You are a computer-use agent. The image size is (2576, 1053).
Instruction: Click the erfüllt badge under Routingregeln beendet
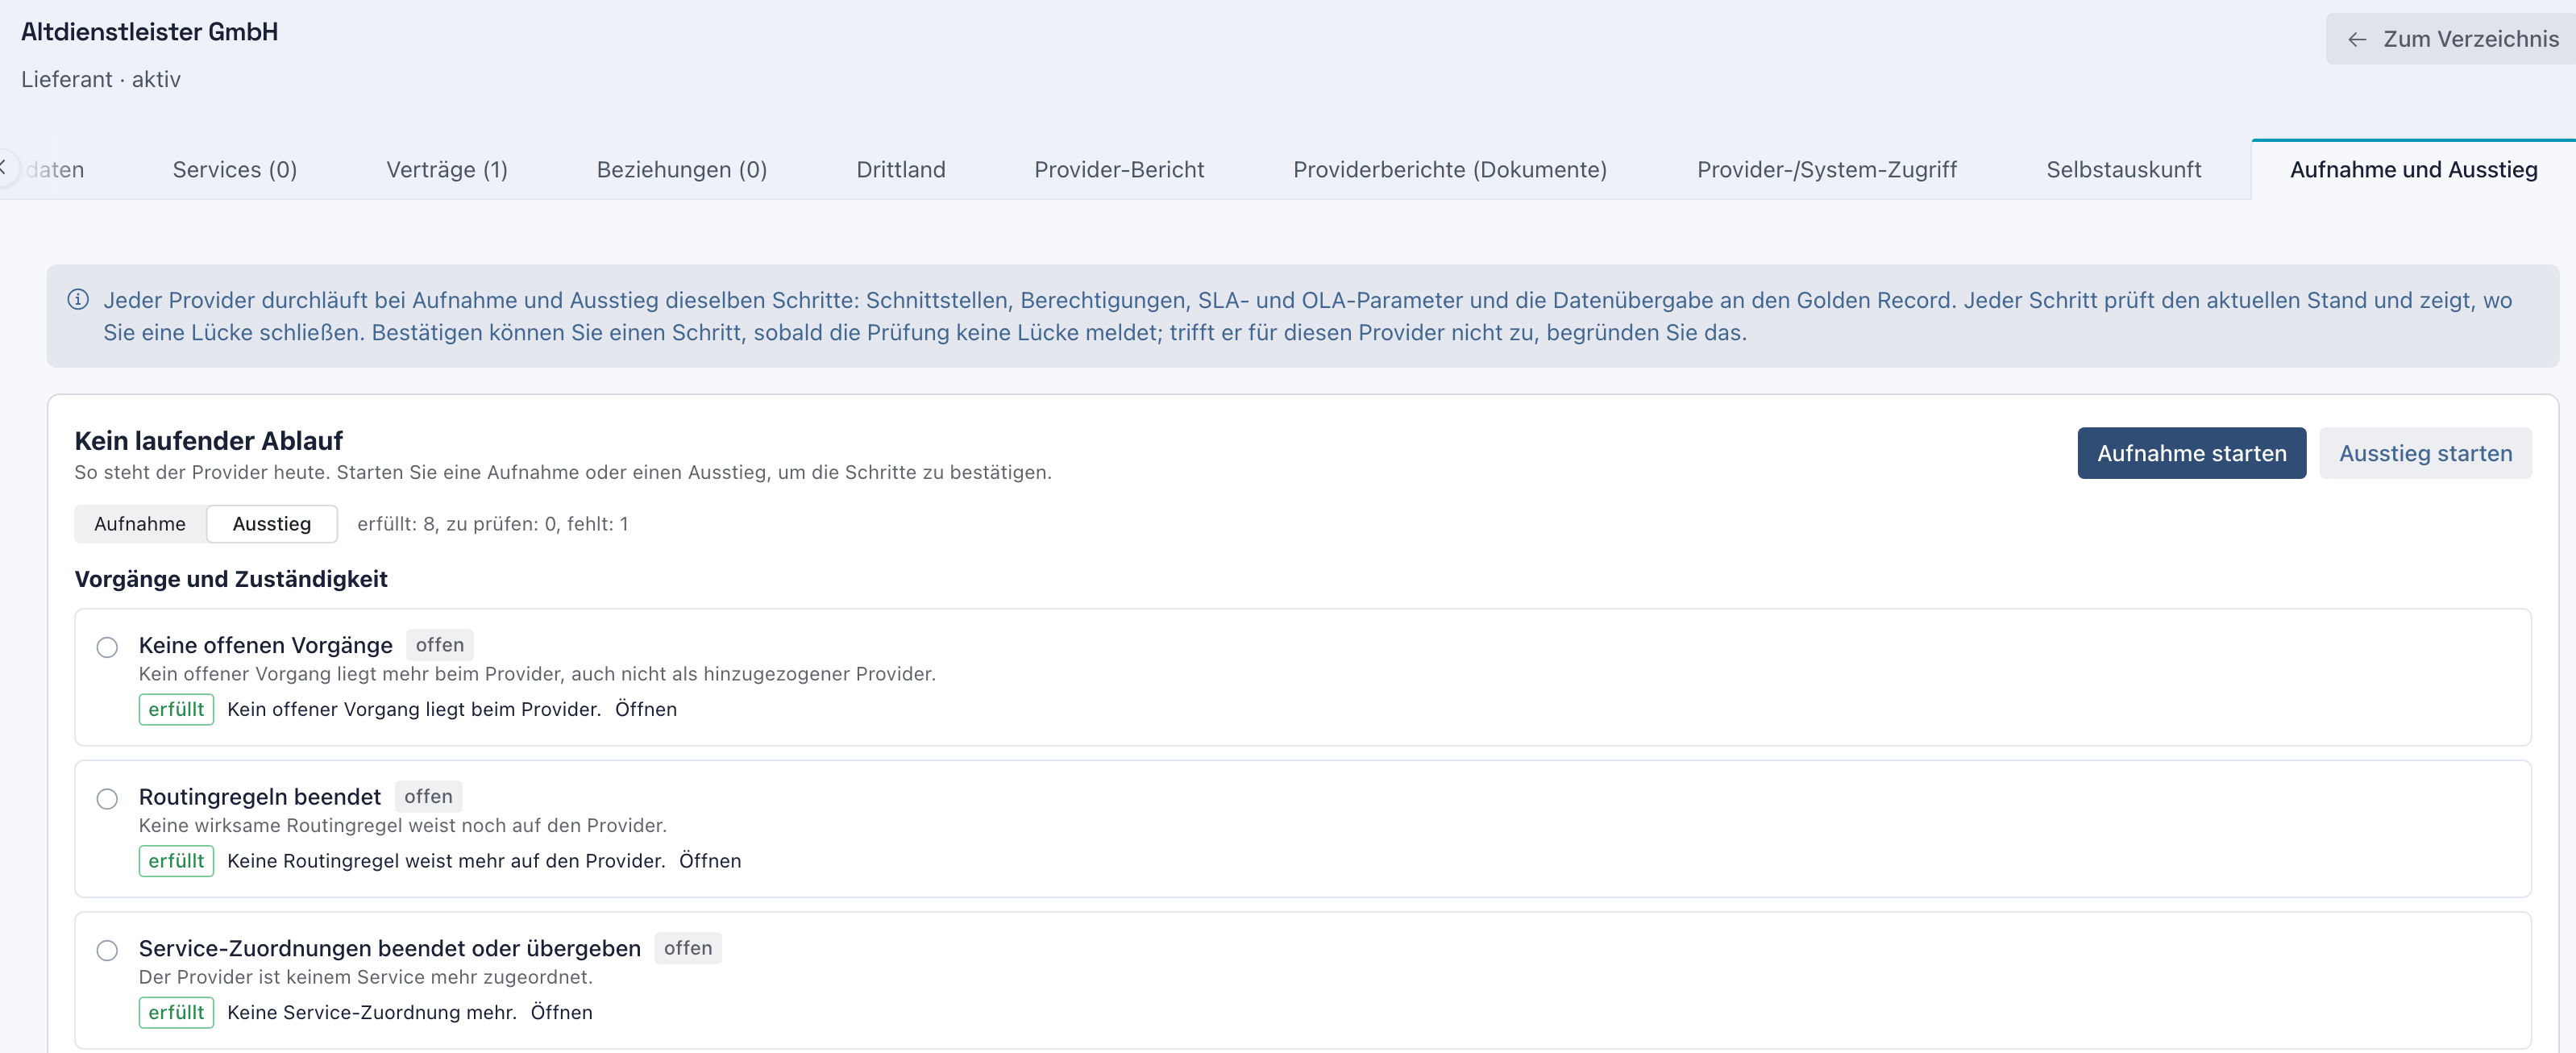[176, 860]
